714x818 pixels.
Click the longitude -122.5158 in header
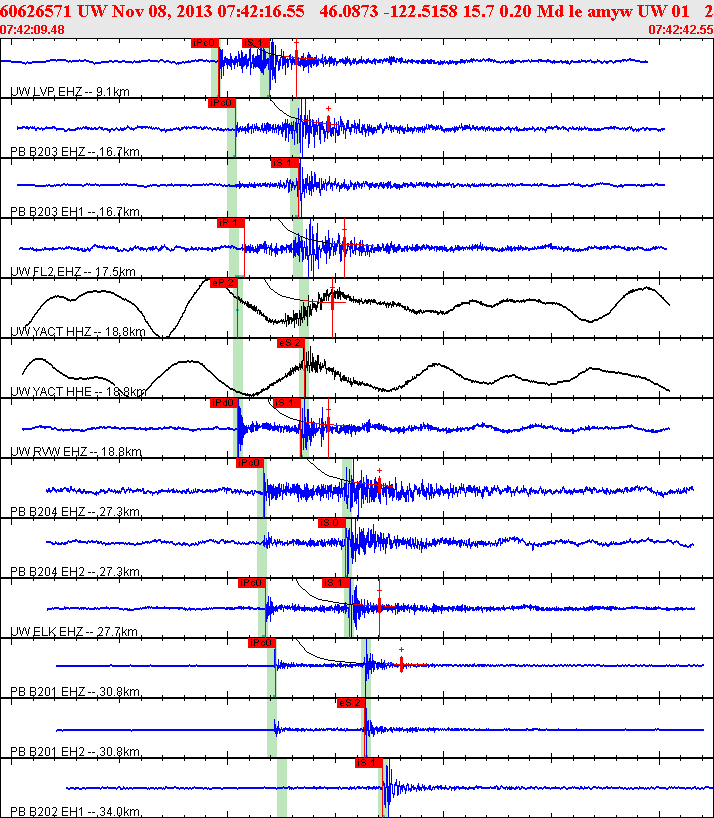coord(421,11)
